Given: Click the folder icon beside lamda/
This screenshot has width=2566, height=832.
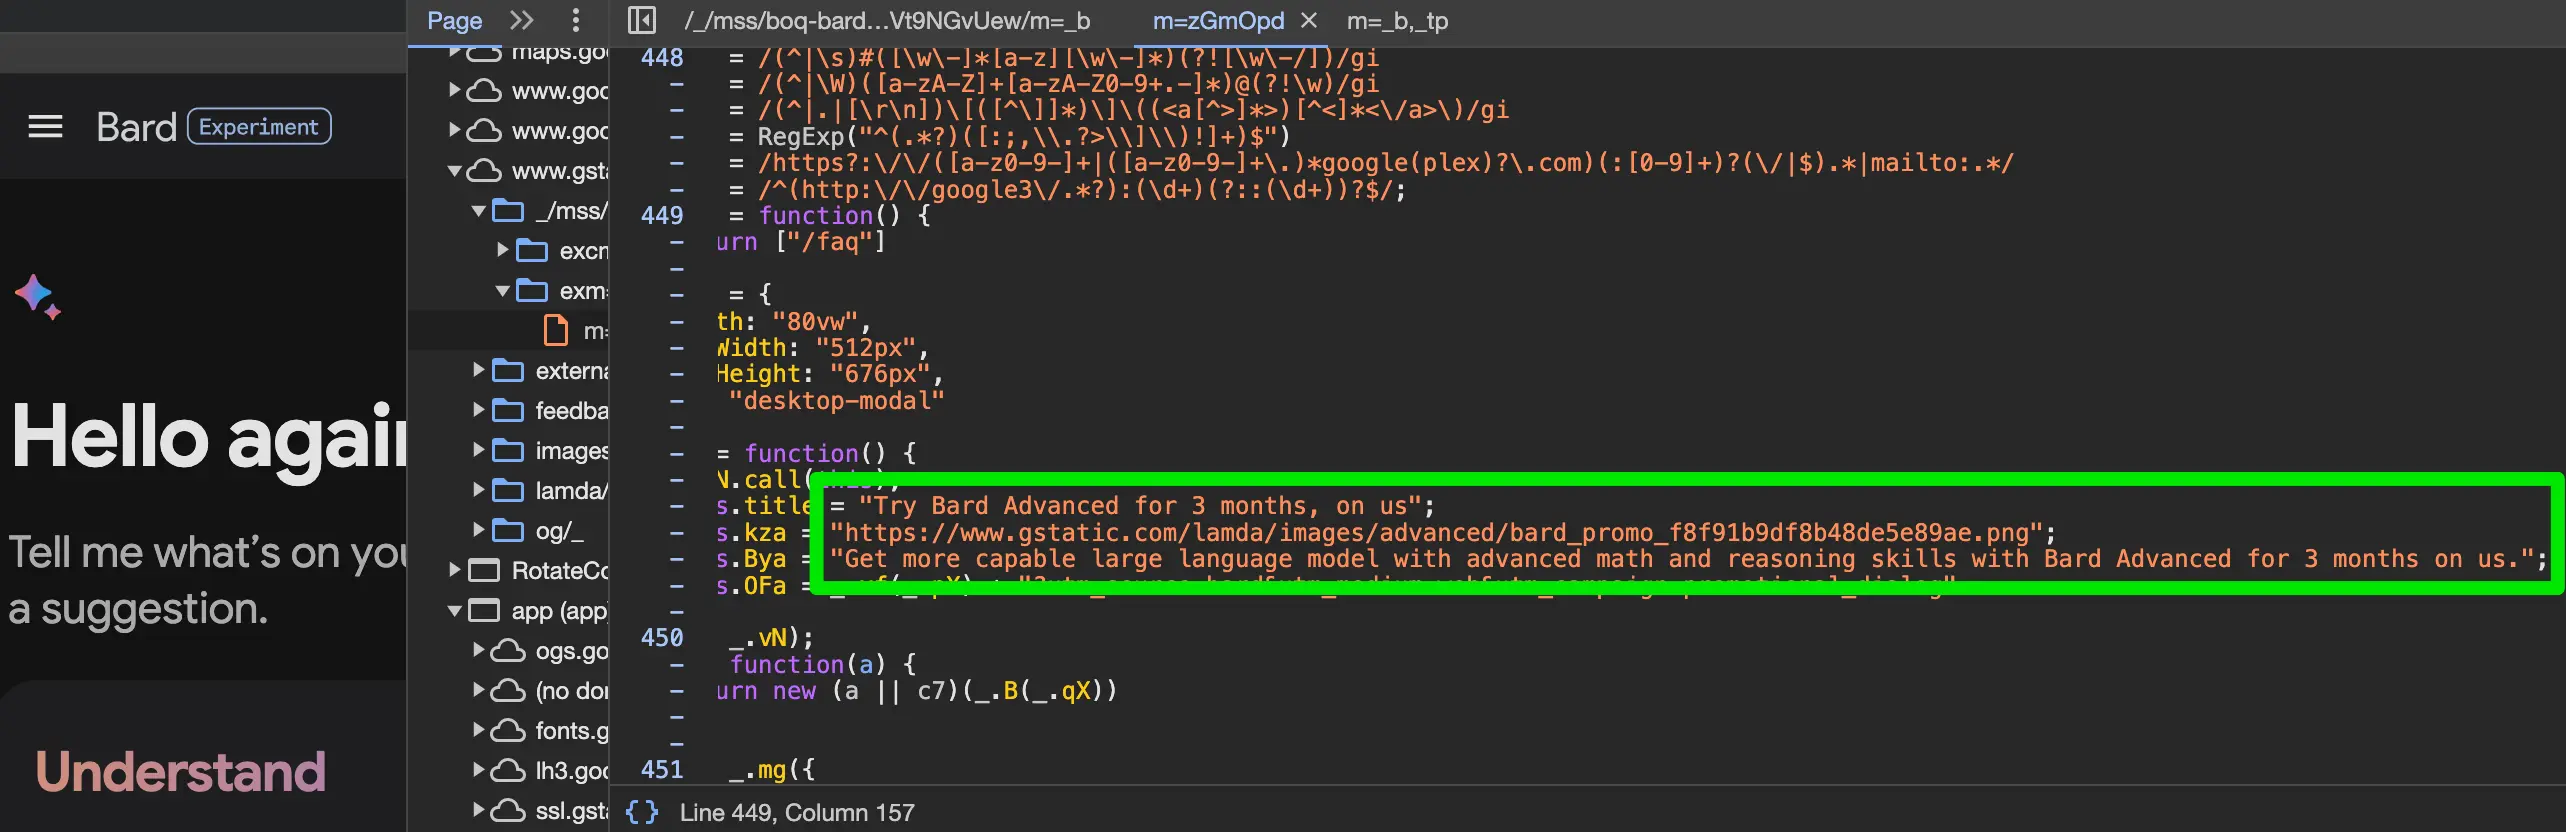Looking at the screenshot, I should (x=508, y=491).
